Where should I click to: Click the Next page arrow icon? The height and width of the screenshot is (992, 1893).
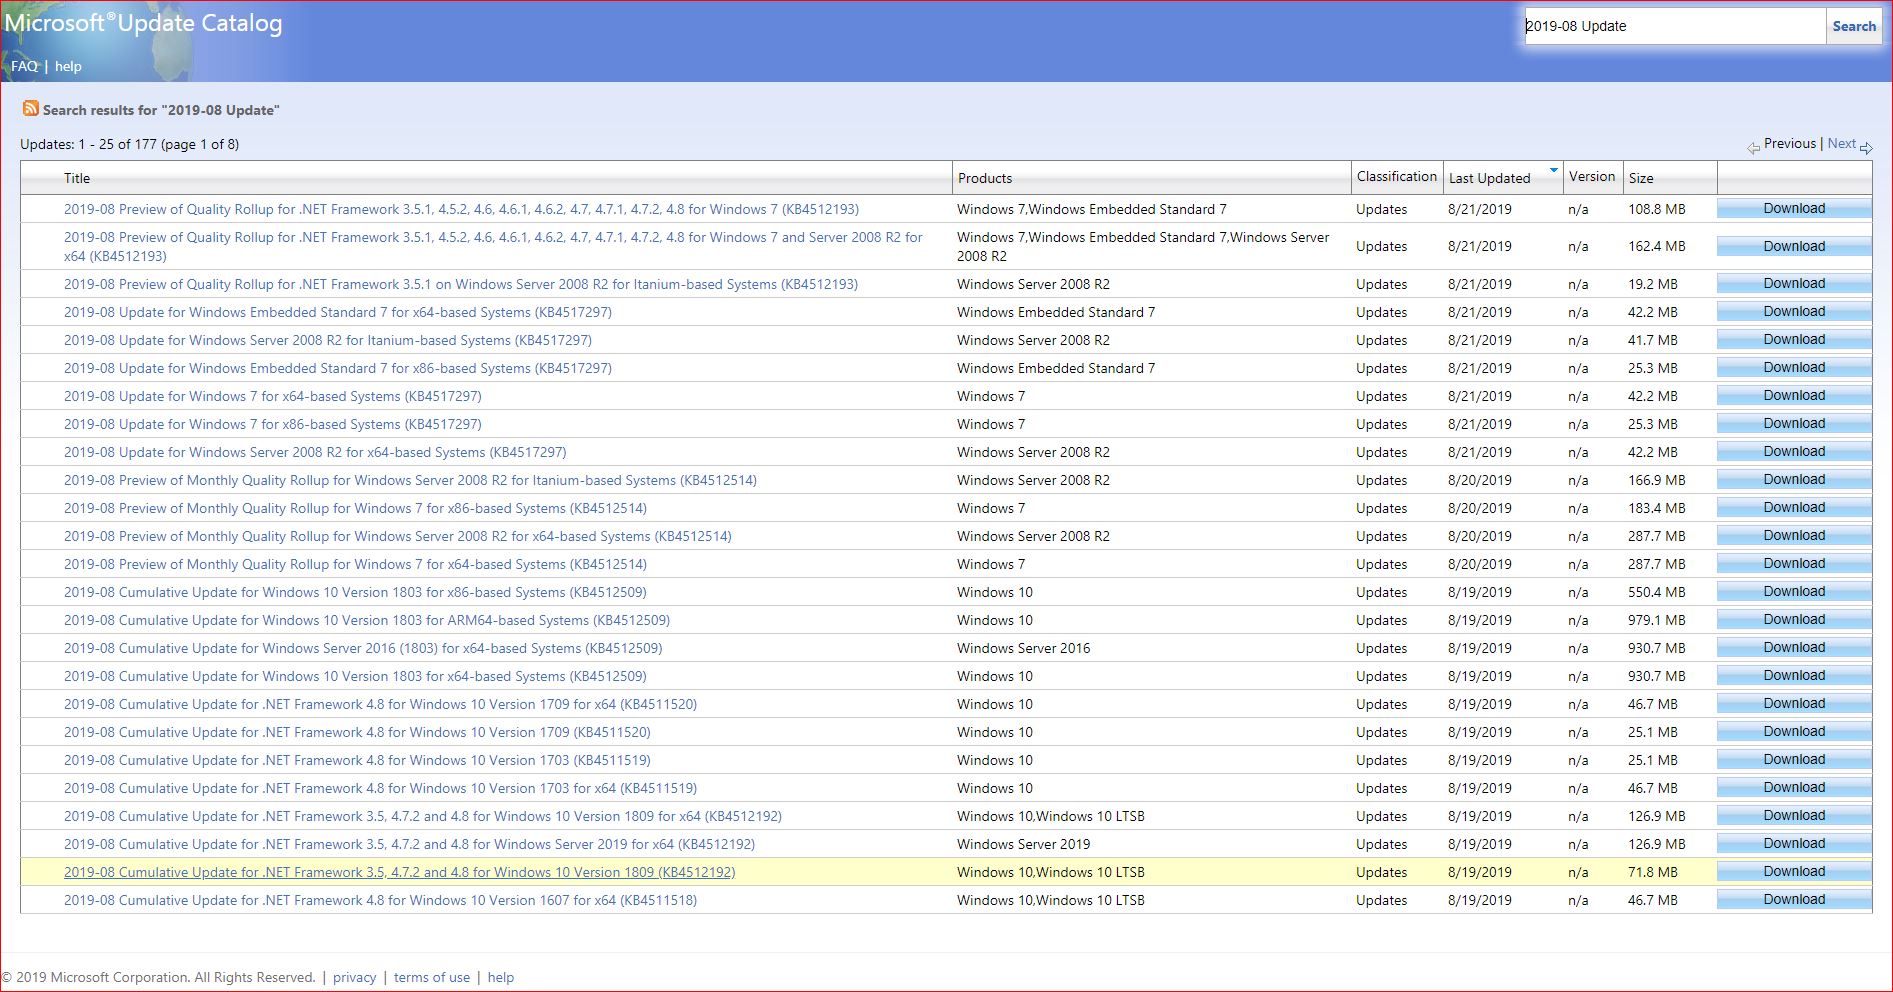click(x=1866, y=148)
